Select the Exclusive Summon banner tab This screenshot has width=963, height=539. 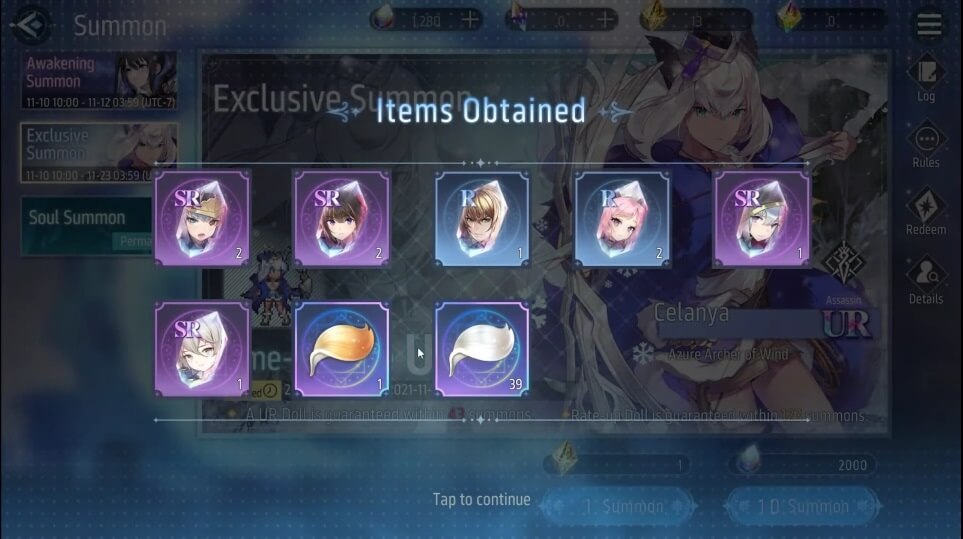click(x=99, y=153)
